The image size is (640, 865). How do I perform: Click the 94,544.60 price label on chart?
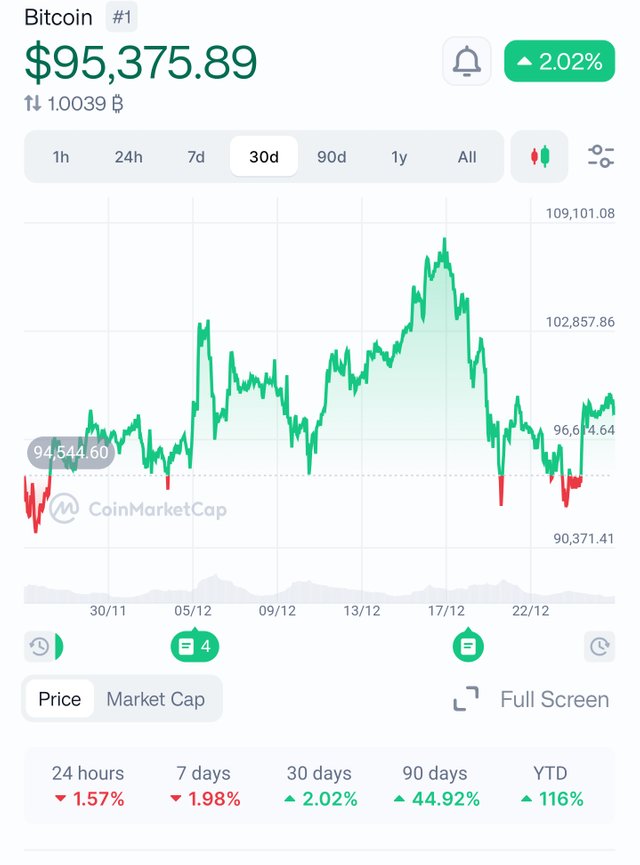click(x=70, y=453)
